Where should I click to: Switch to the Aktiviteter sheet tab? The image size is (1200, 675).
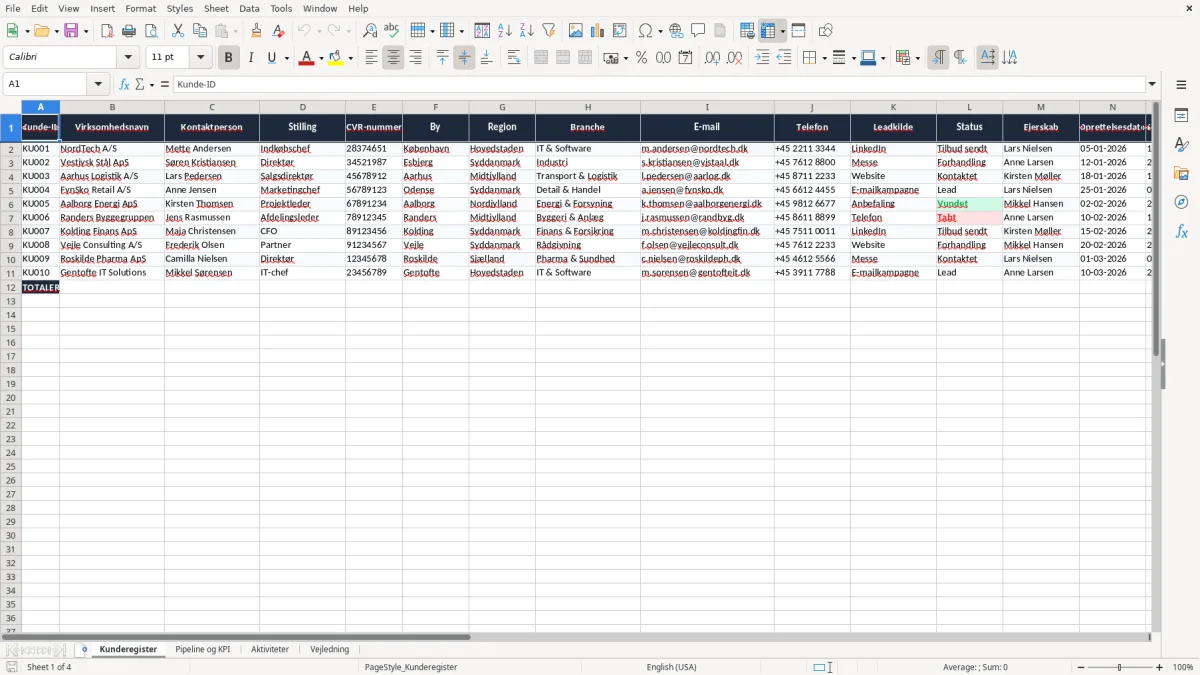[270, 650]
